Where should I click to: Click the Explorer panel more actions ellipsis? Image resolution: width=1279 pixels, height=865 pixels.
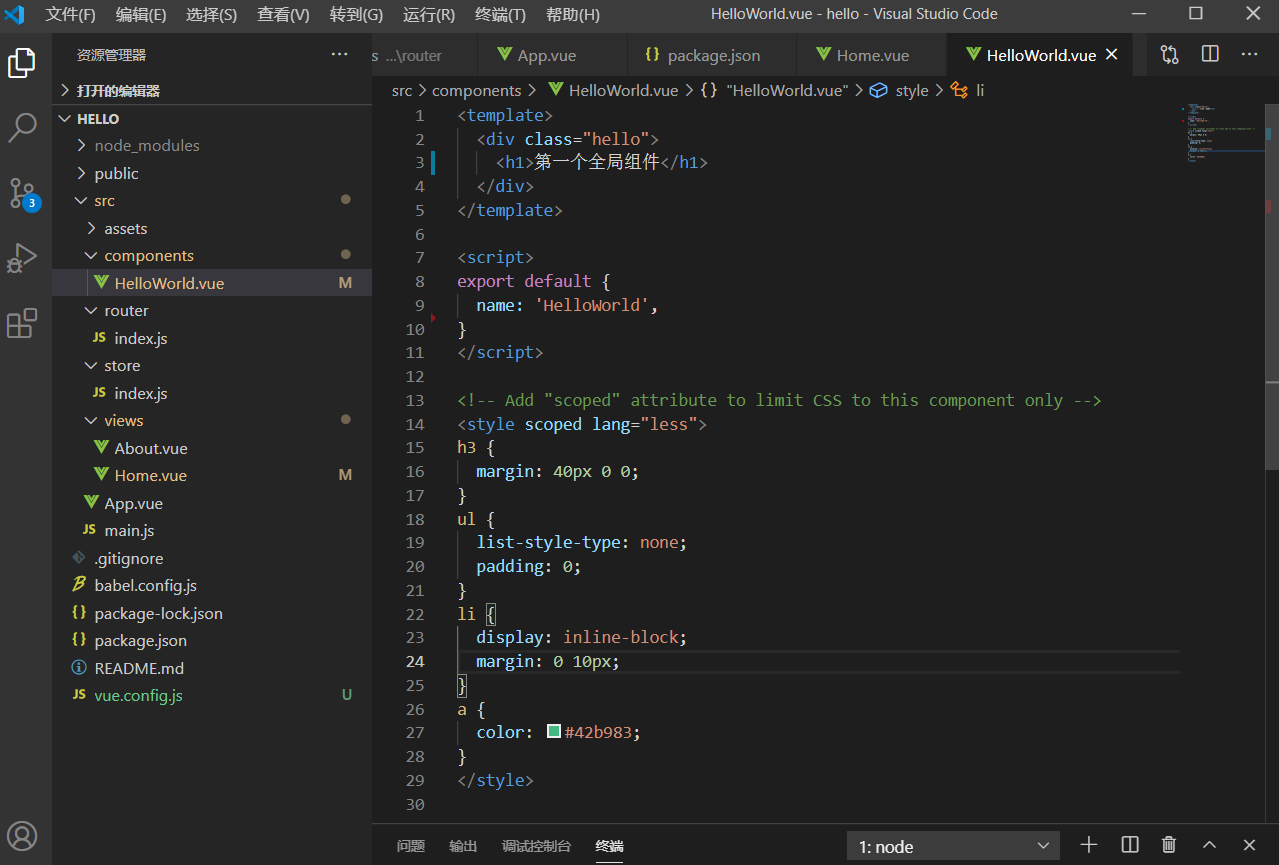340,54
